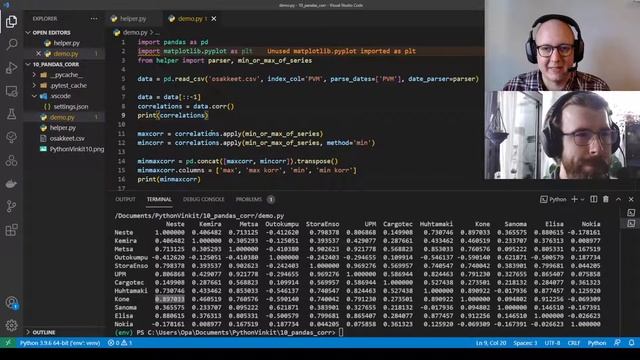The image size is (640, 360).
Task: Collapse the .vscode folder
Action: [35, 96]
